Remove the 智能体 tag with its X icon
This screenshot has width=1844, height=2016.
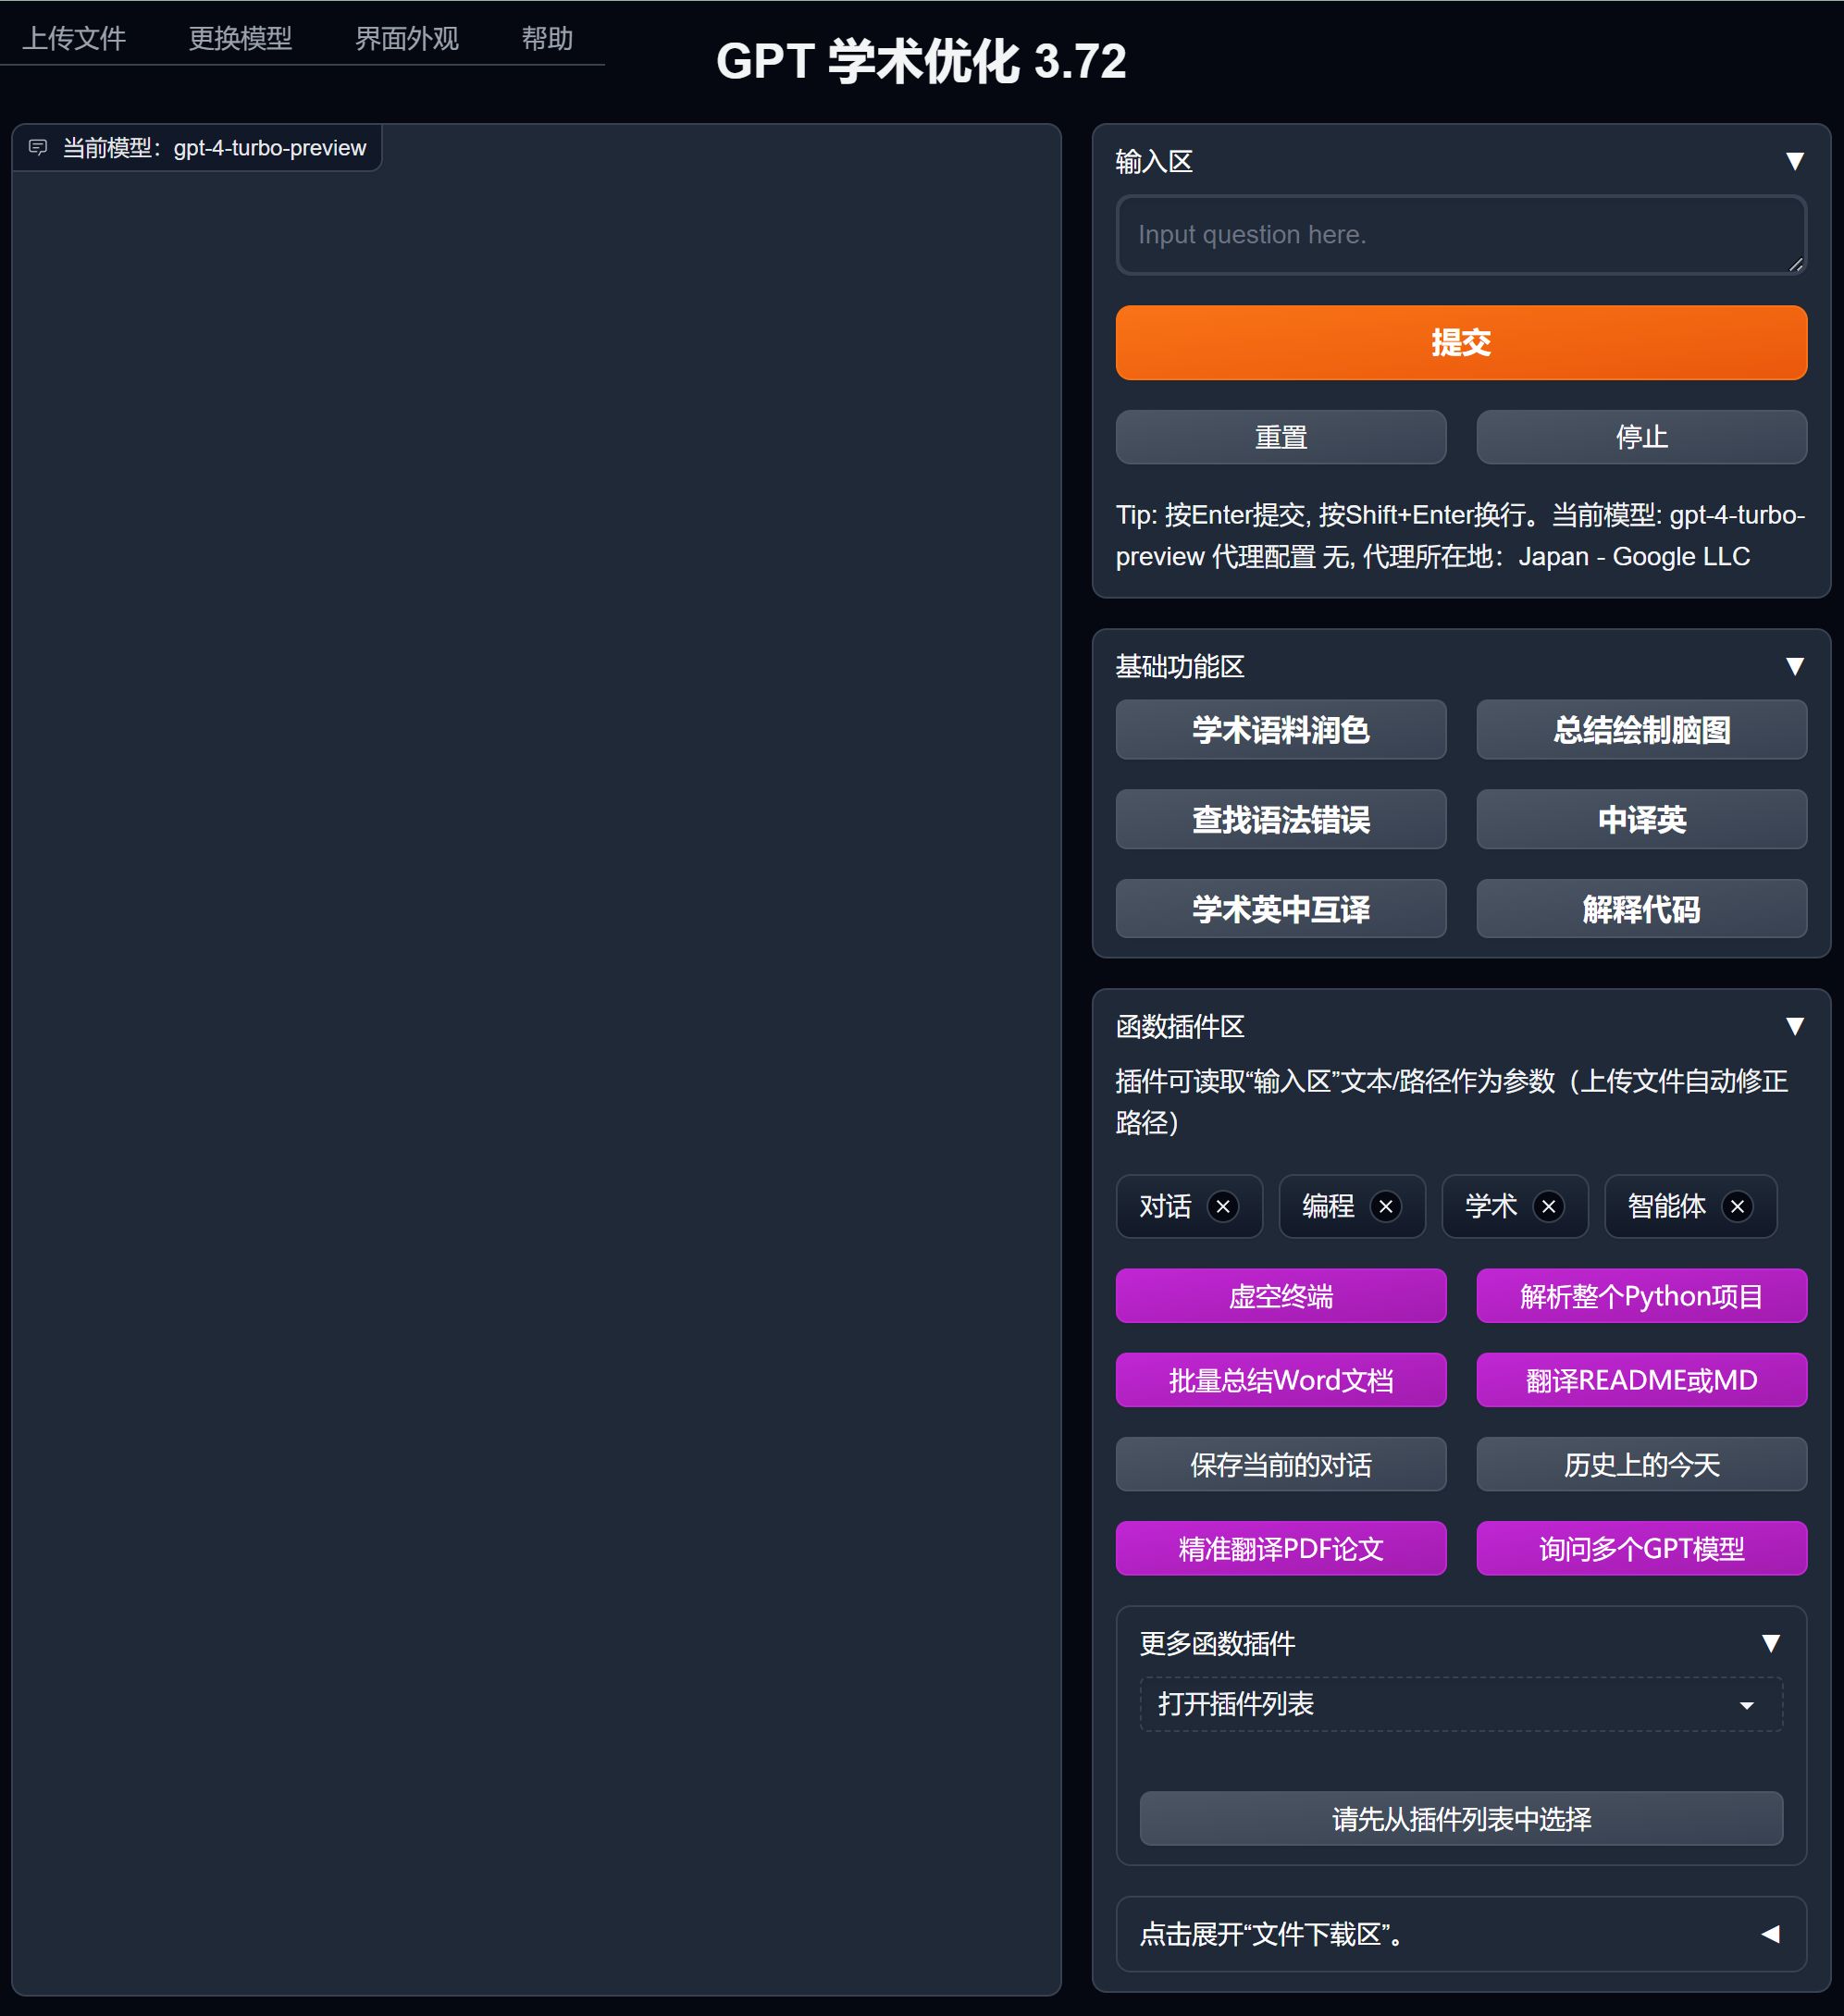tap(1737, 1207)
